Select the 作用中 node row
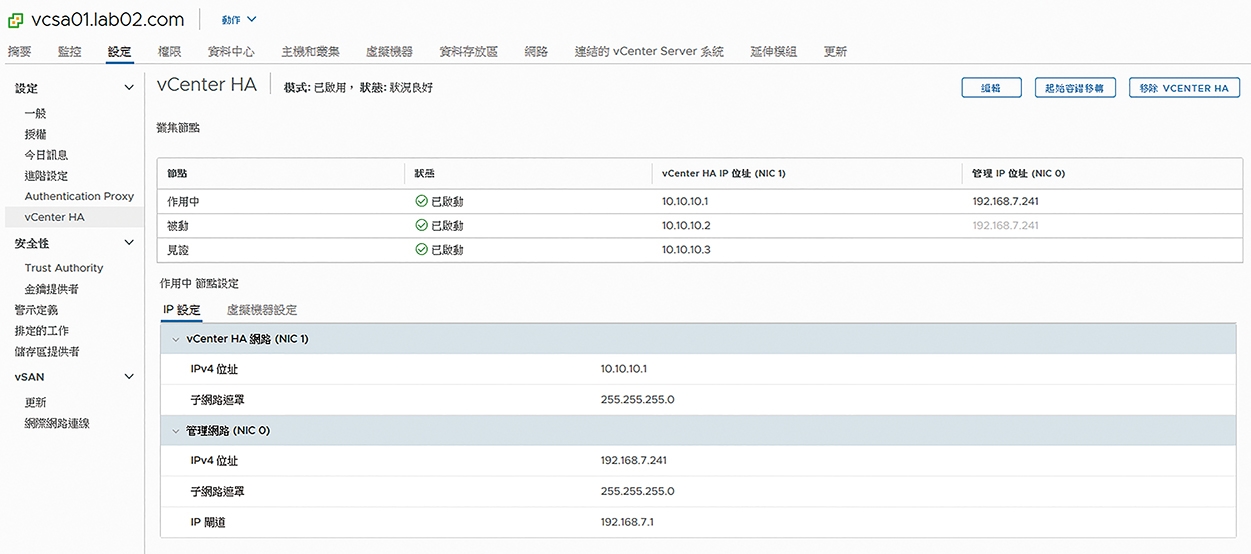The width and height of the screenshot is (1251, 554). (x=700, y=201)
